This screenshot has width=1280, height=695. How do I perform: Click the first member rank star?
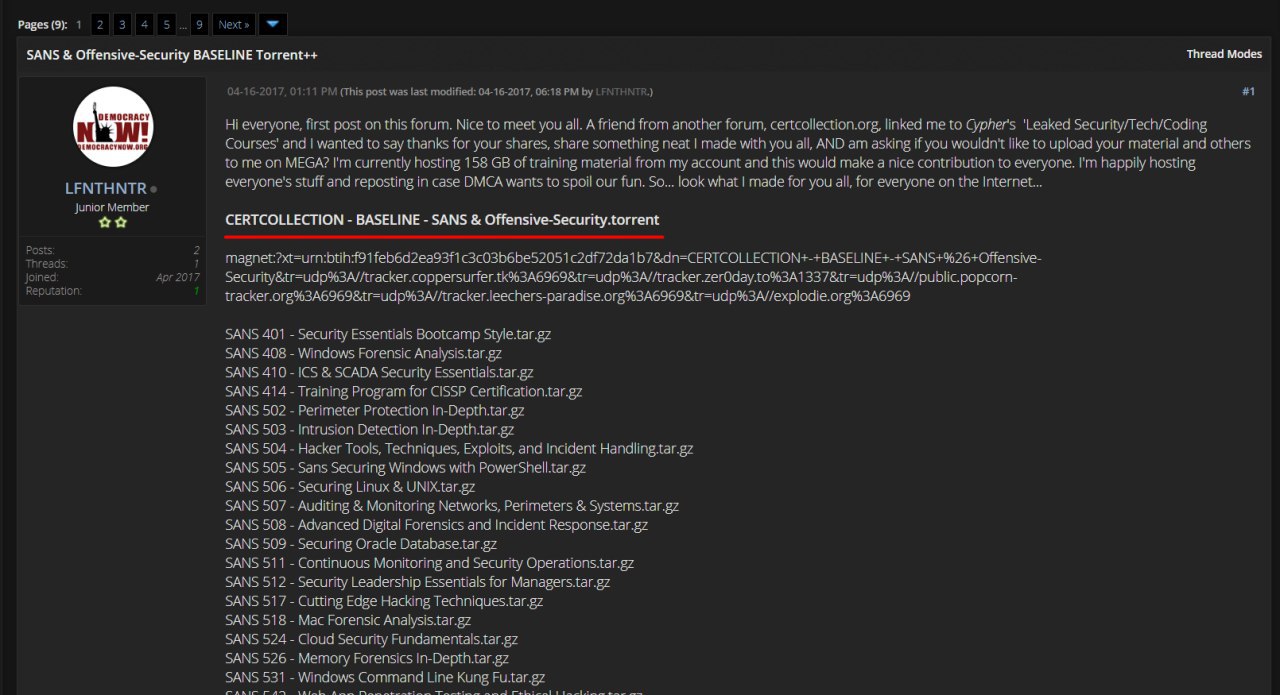(x=104, y=223)
